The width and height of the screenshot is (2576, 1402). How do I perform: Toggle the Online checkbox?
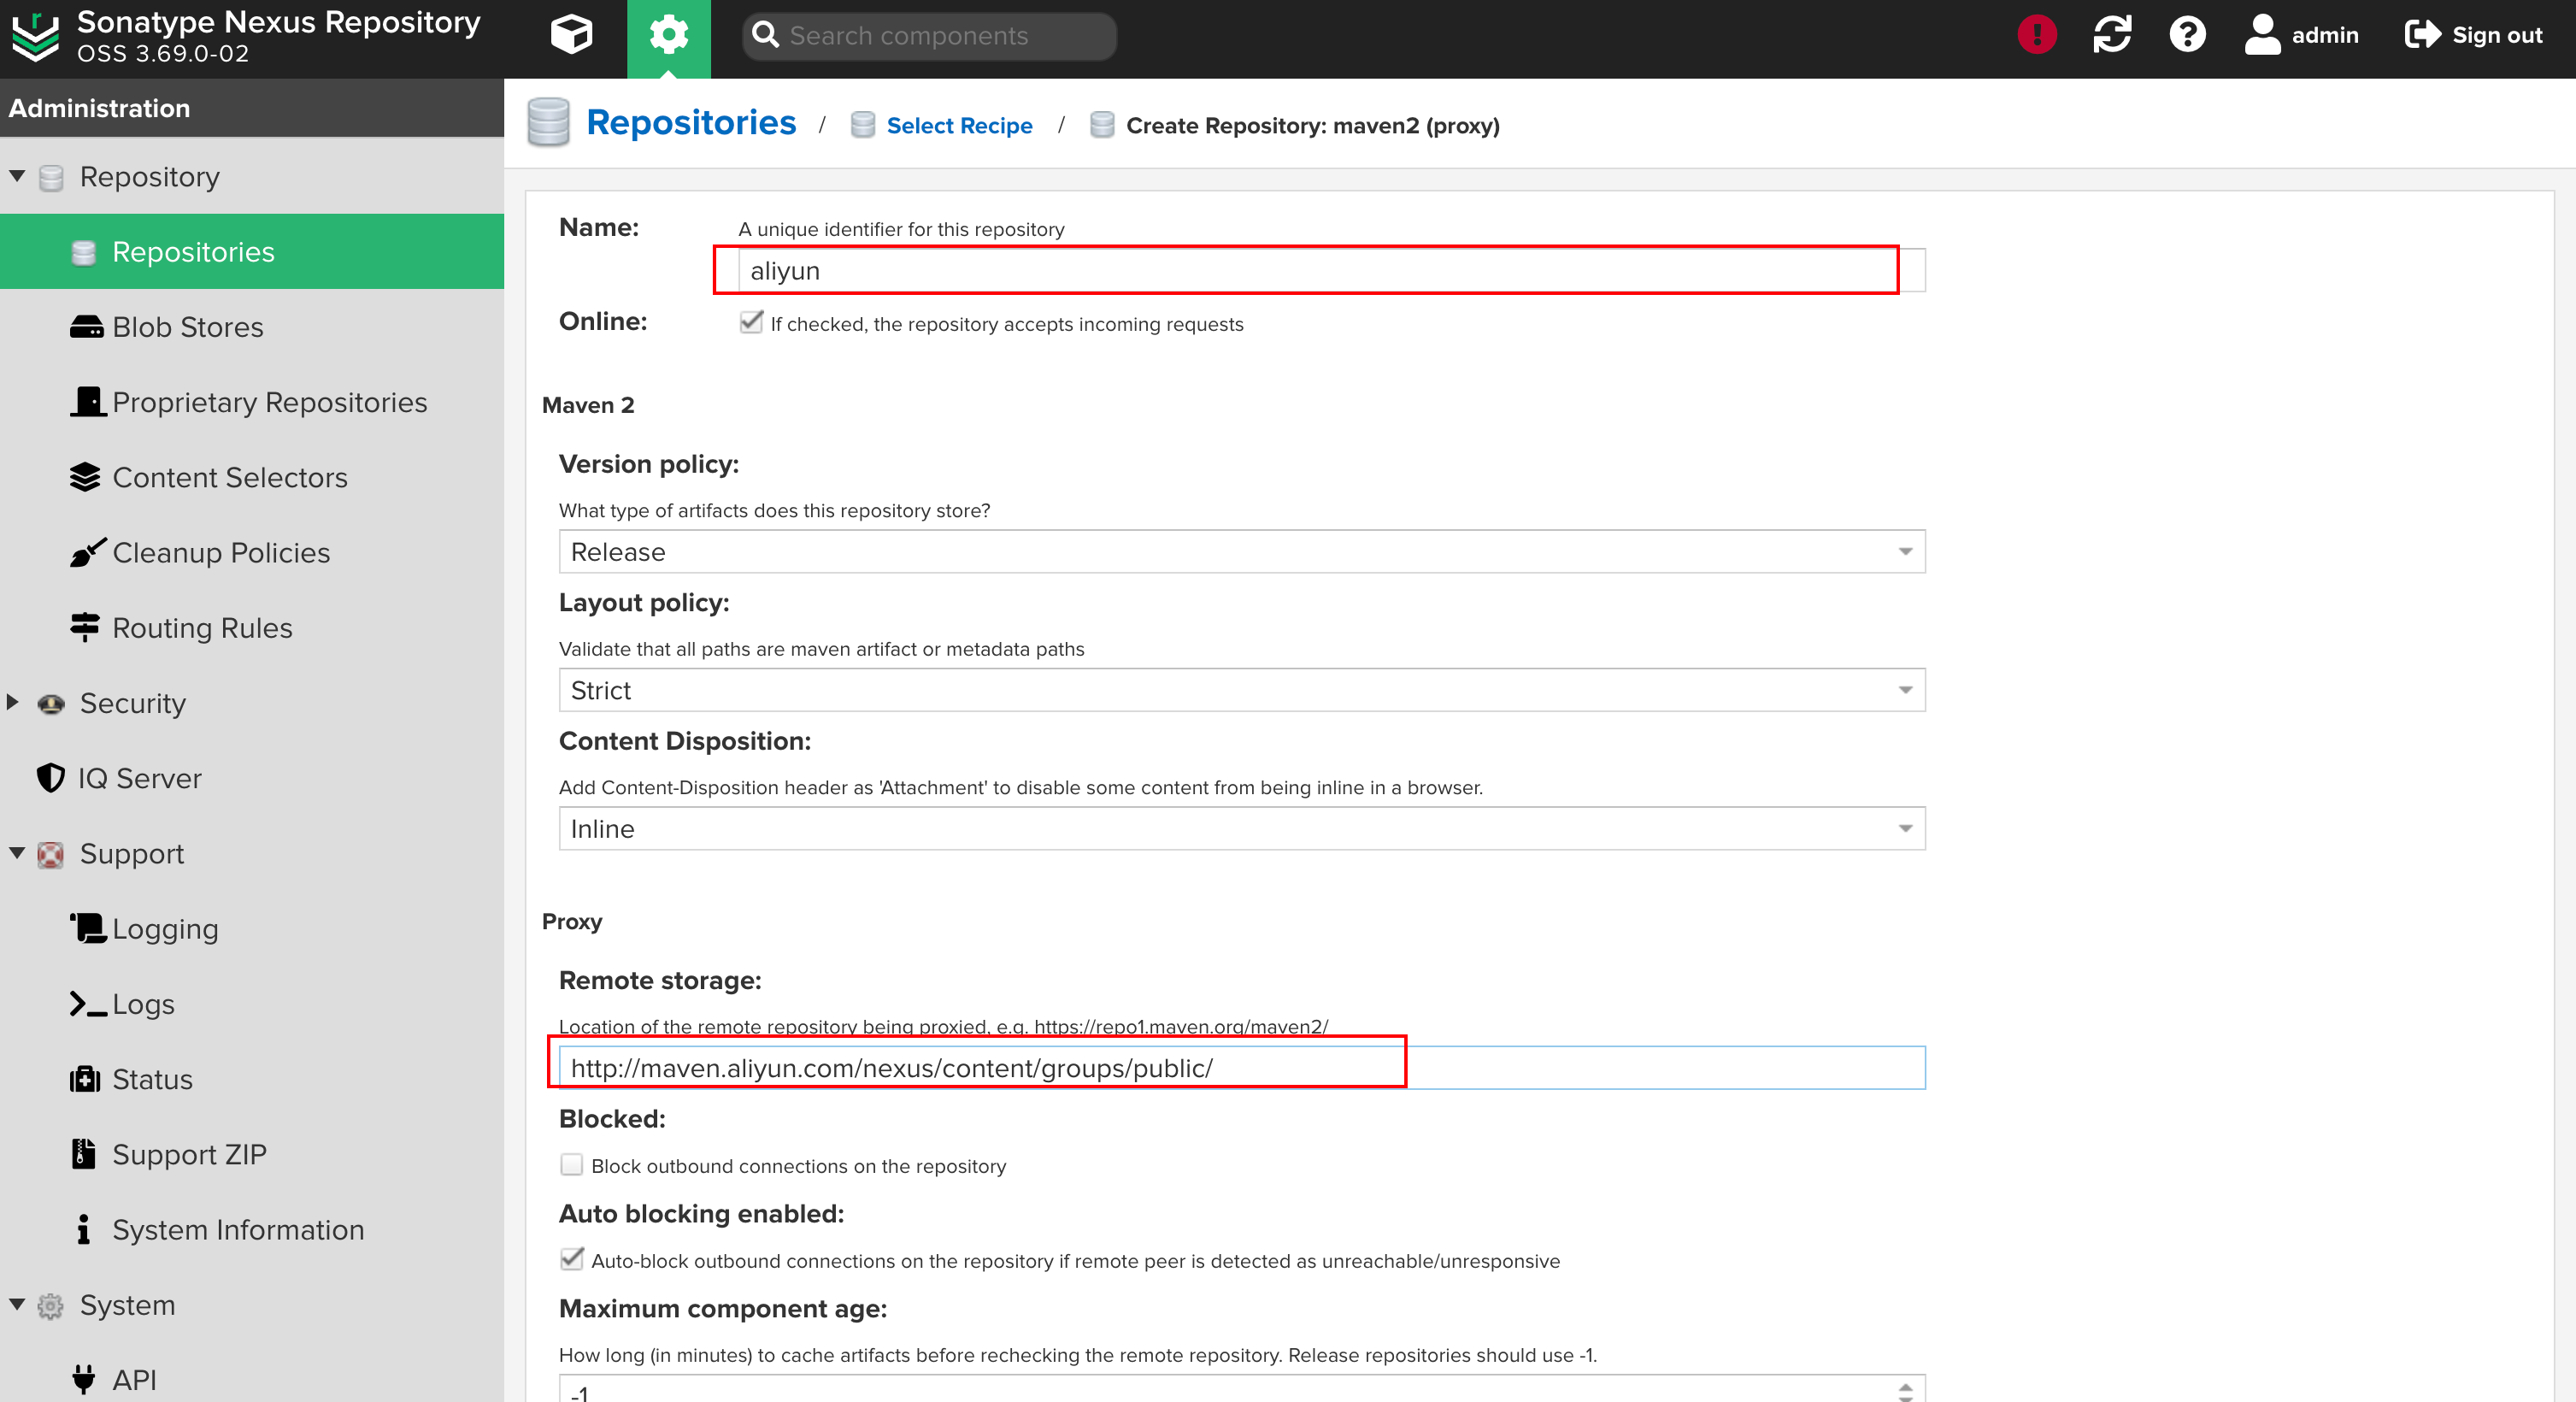pyautogui.click(x=751, y=322)
